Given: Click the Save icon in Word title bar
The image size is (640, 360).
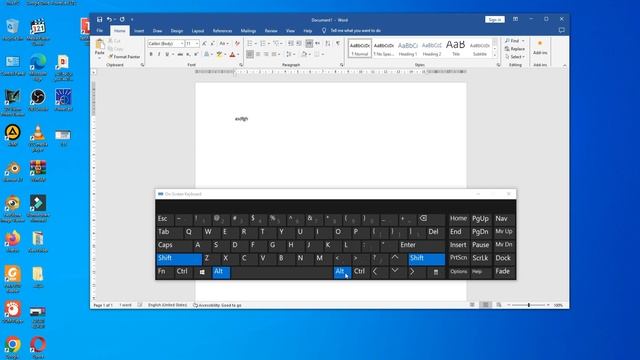Looking at the screenshot, I should pos(99,19).
